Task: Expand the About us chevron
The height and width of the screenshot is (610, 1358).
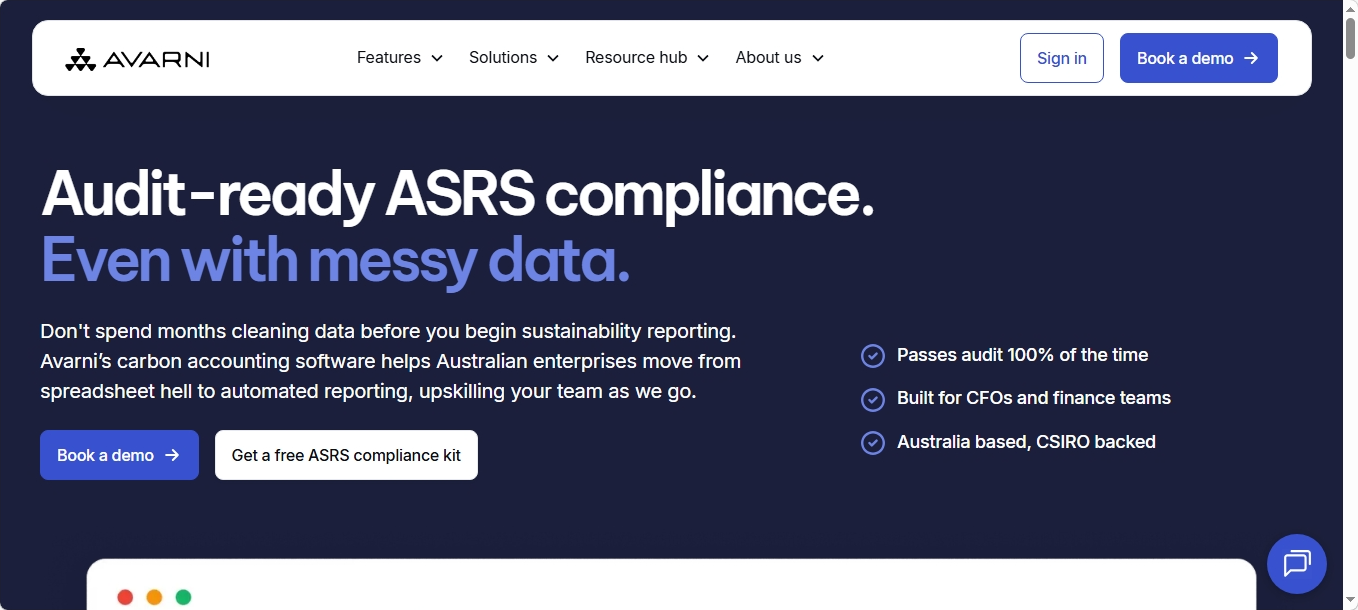Action: [x=818, y=58]
